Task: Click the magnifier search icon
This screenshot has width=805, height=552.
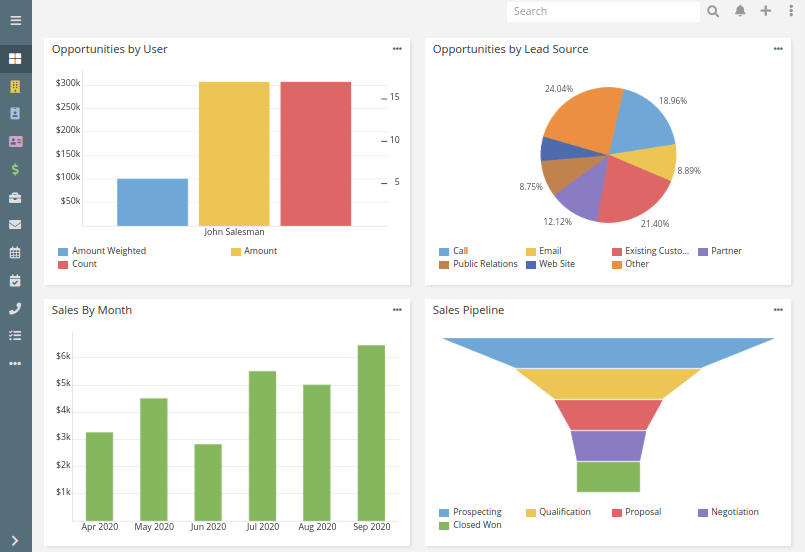Action: pyautogui.click(x=713, y=11)
